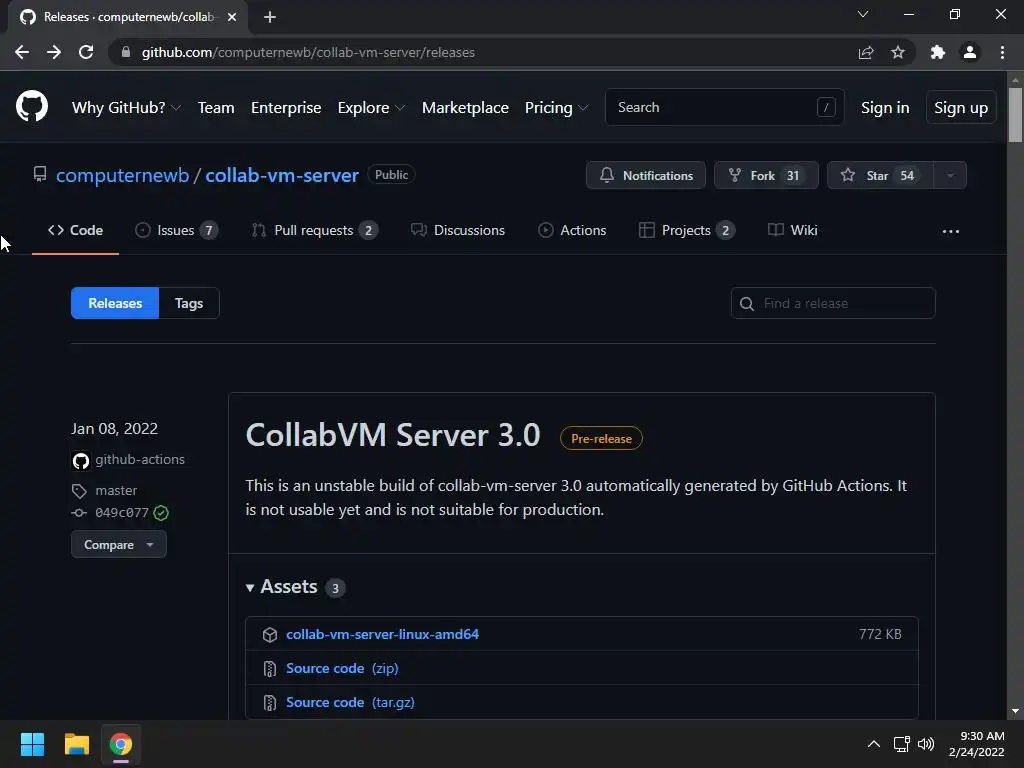The height and width of the screenshot is (768, 1024).
Task: Expand the Pricing dropdown menu
Action: tap(556, 108)
